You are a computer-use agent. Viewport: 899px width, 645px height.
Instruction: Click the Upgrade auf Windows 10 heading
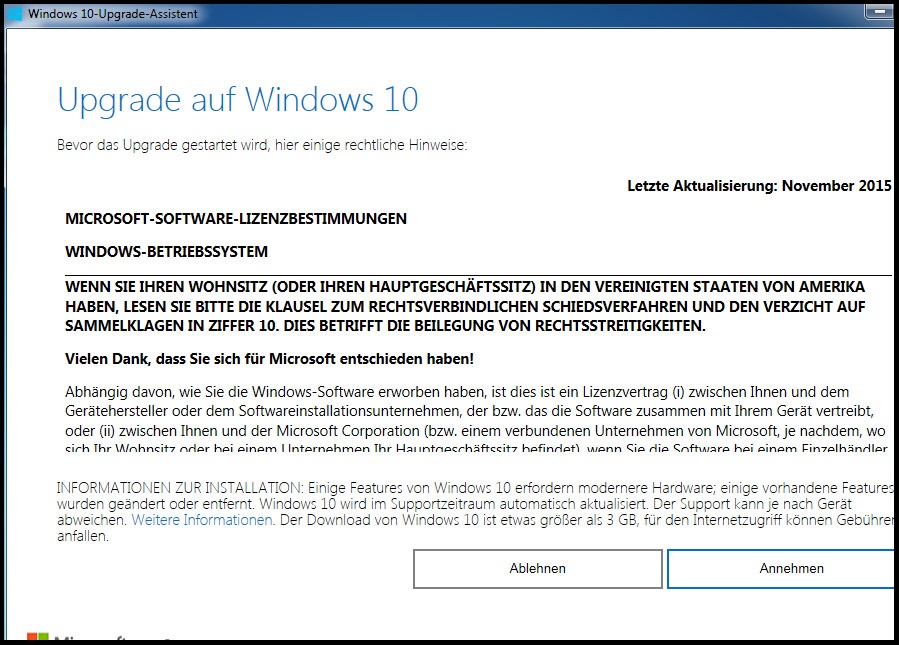click(x=237, y=100)
